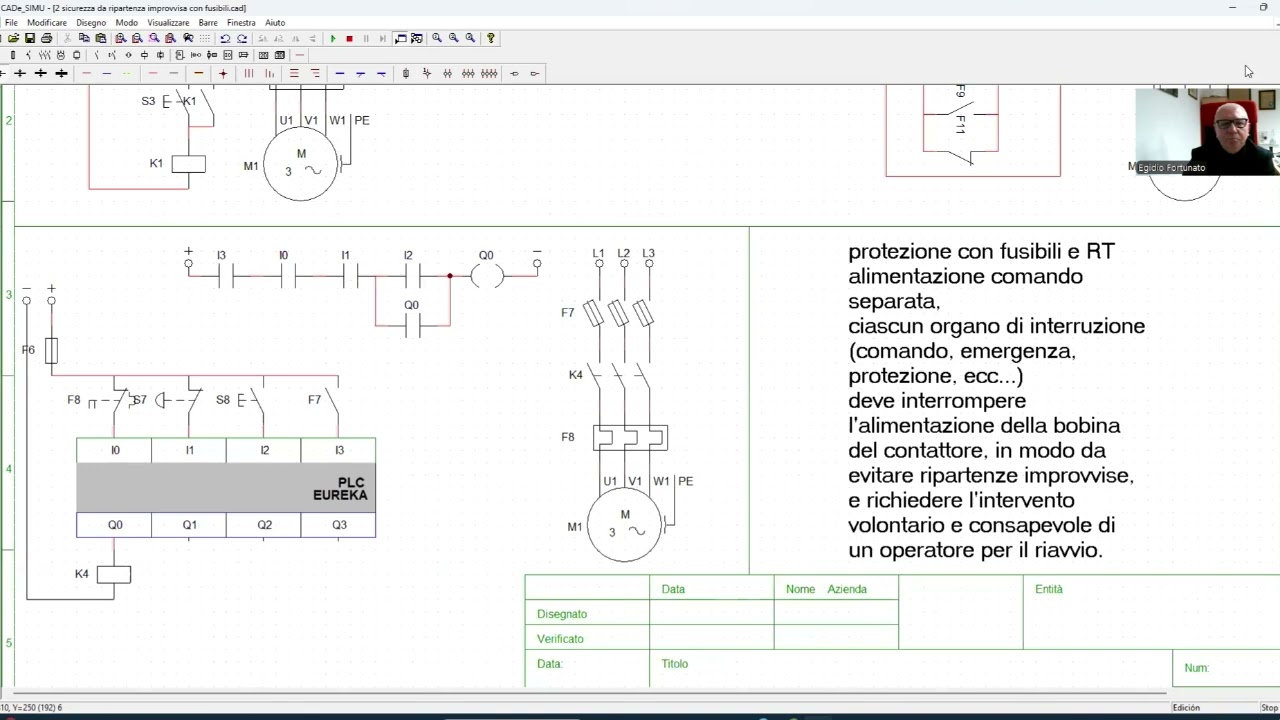Click the K1 coil in upper circuit

point(188,164)
